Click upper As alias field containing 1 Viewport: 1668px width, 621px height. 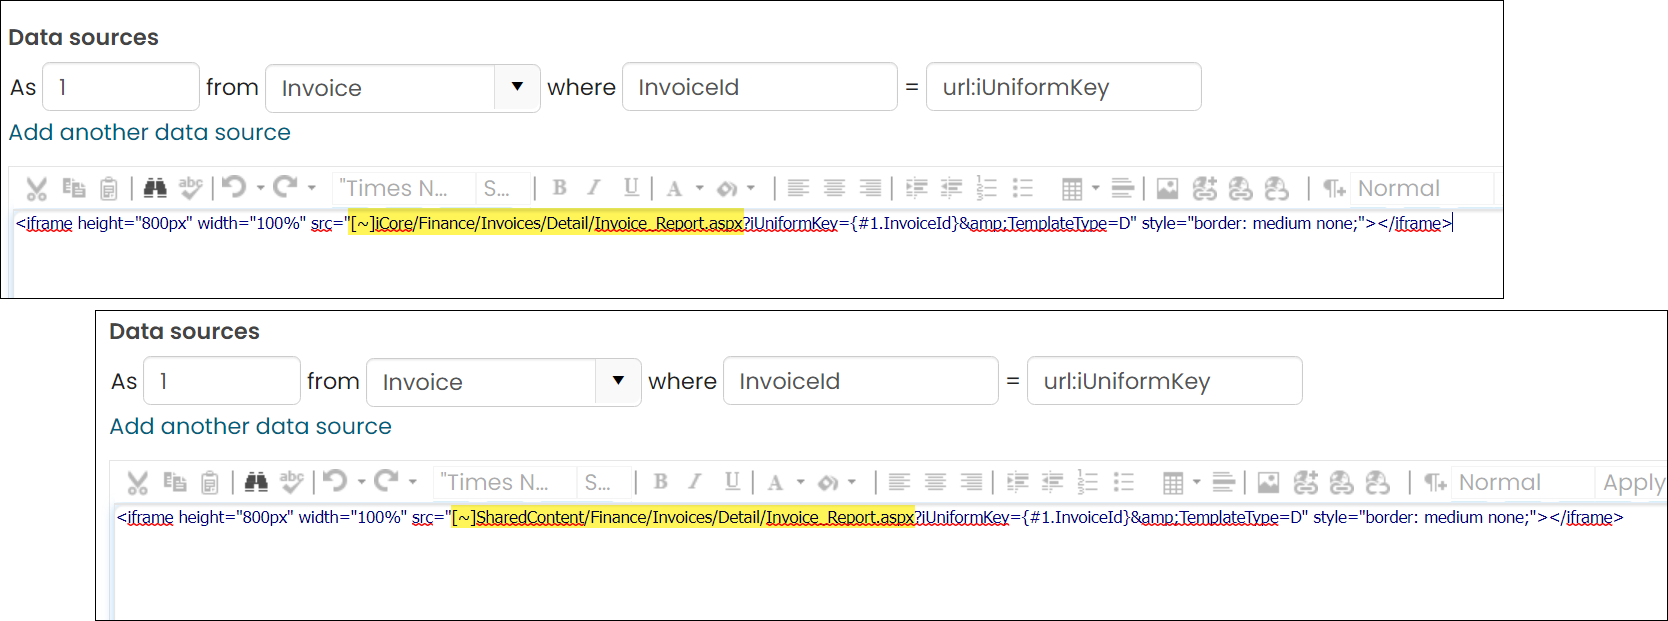tap(121, 87)
